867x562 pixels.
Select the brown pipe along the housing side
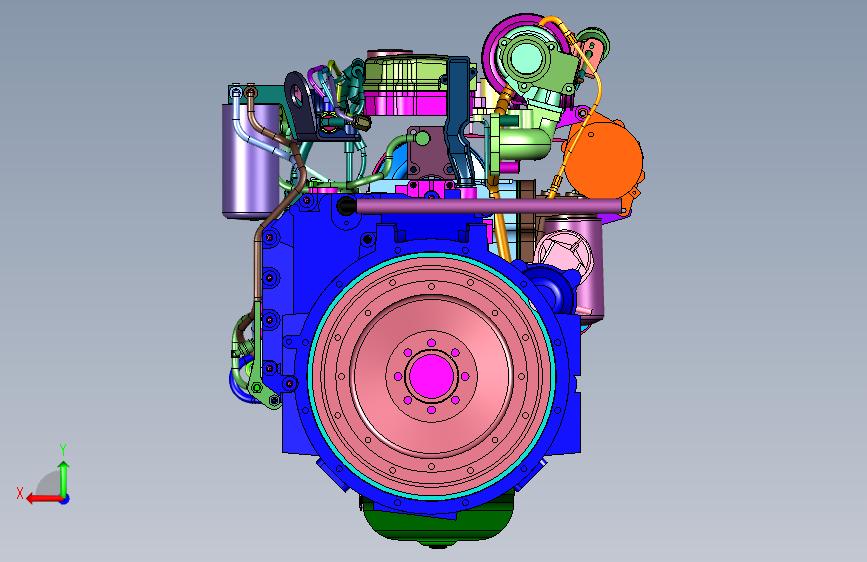pos(259,266)
